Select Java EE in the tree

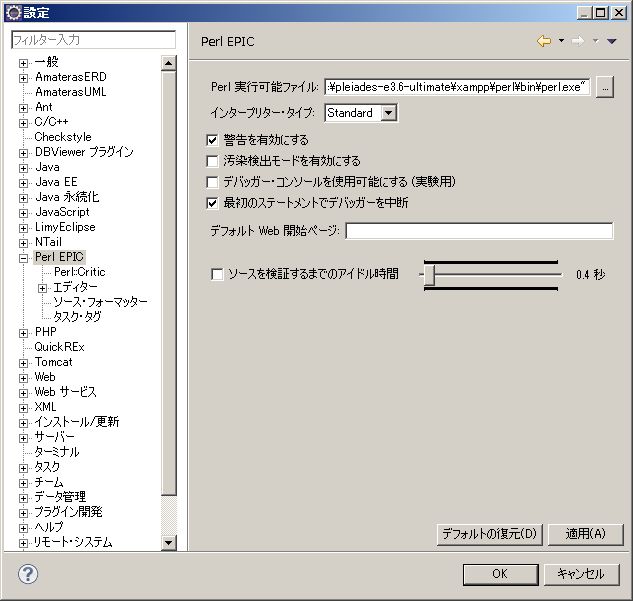click(x=57, y=182)
